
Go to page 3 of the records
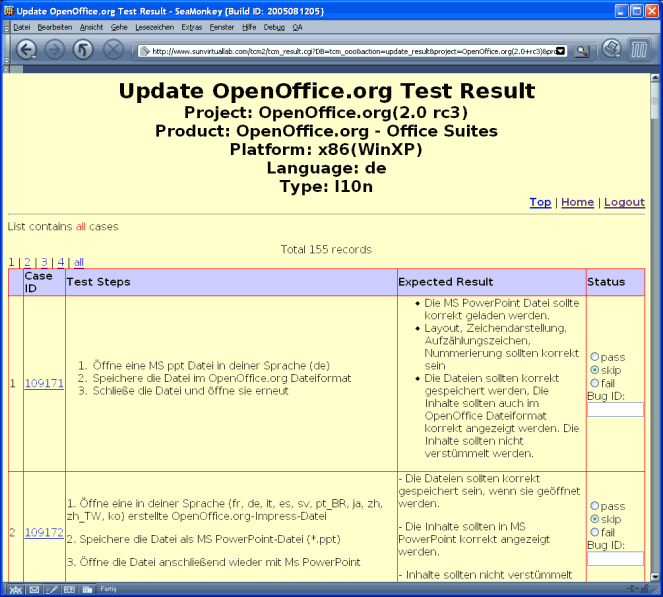point(44,262)
